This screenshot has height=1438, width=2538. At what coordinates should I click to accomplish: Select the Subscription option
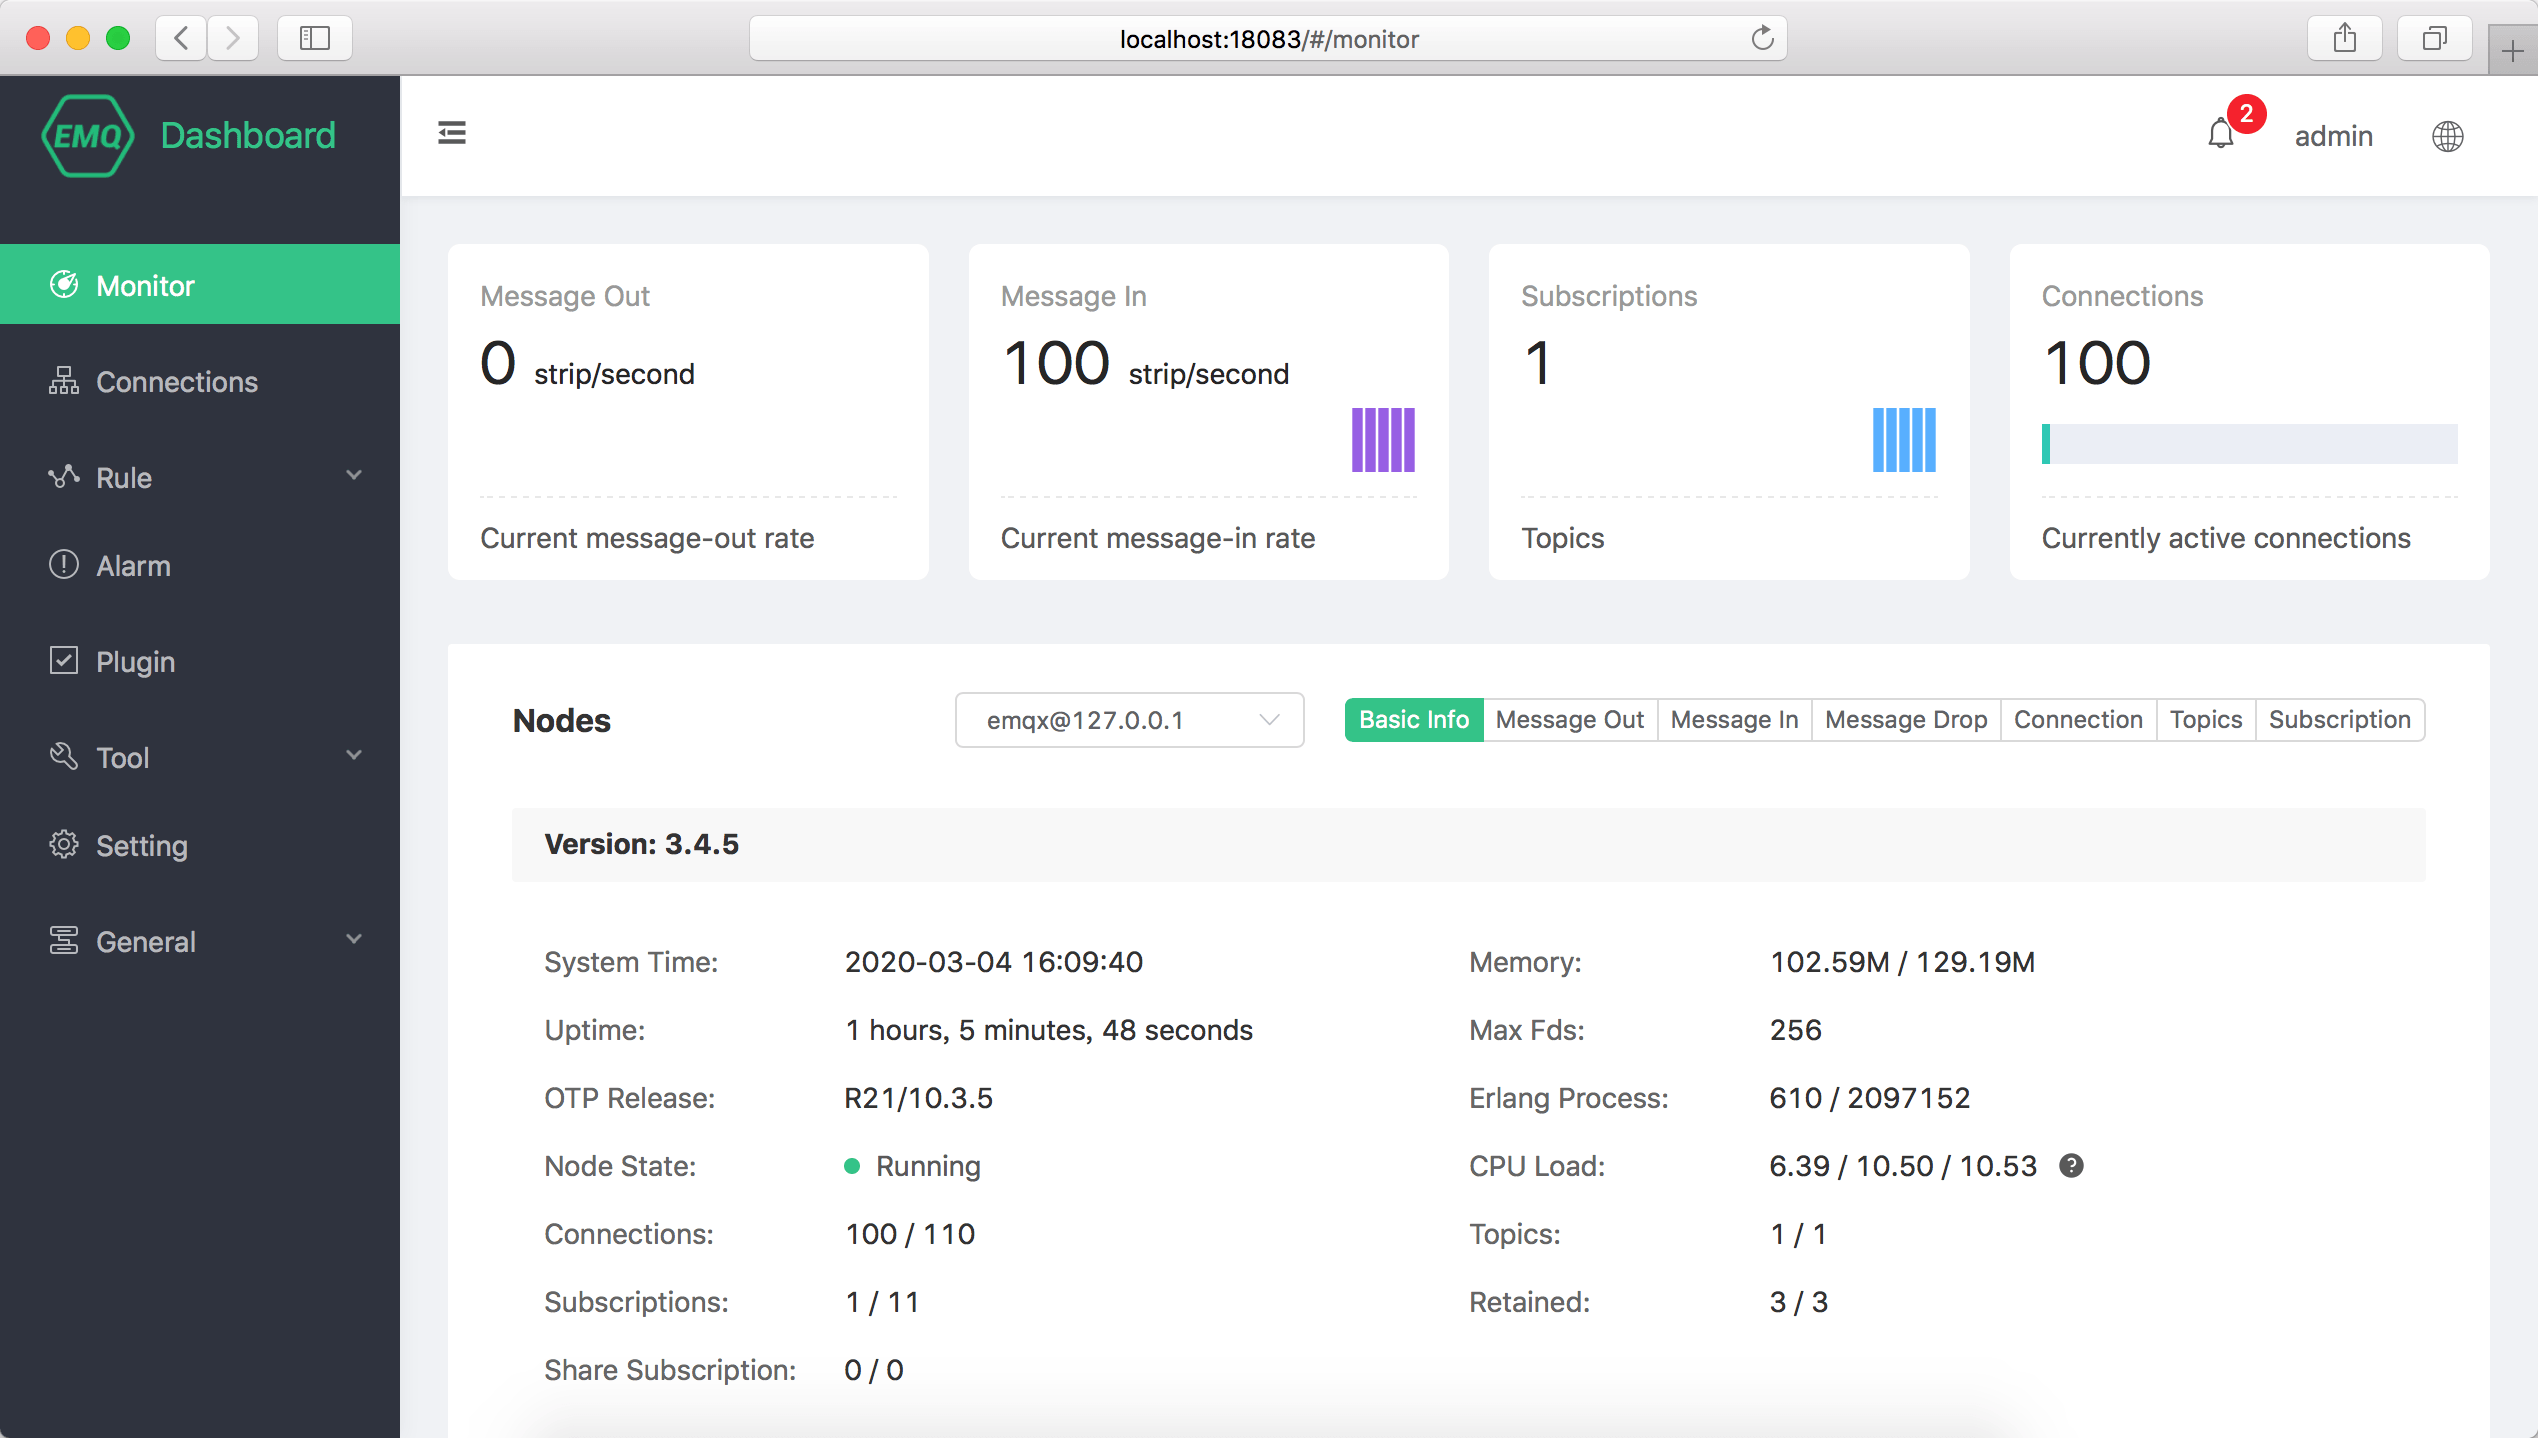coord(2339,720)
